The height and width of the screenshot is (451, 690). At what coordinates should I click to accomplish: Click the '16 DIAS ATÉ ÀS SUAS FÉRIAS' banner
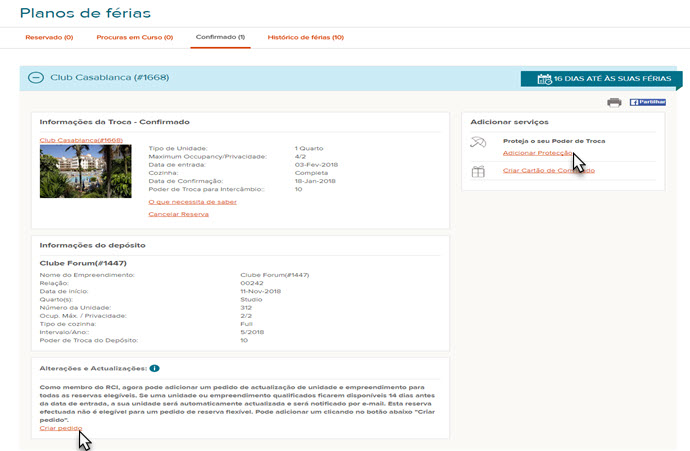(602, 79)
